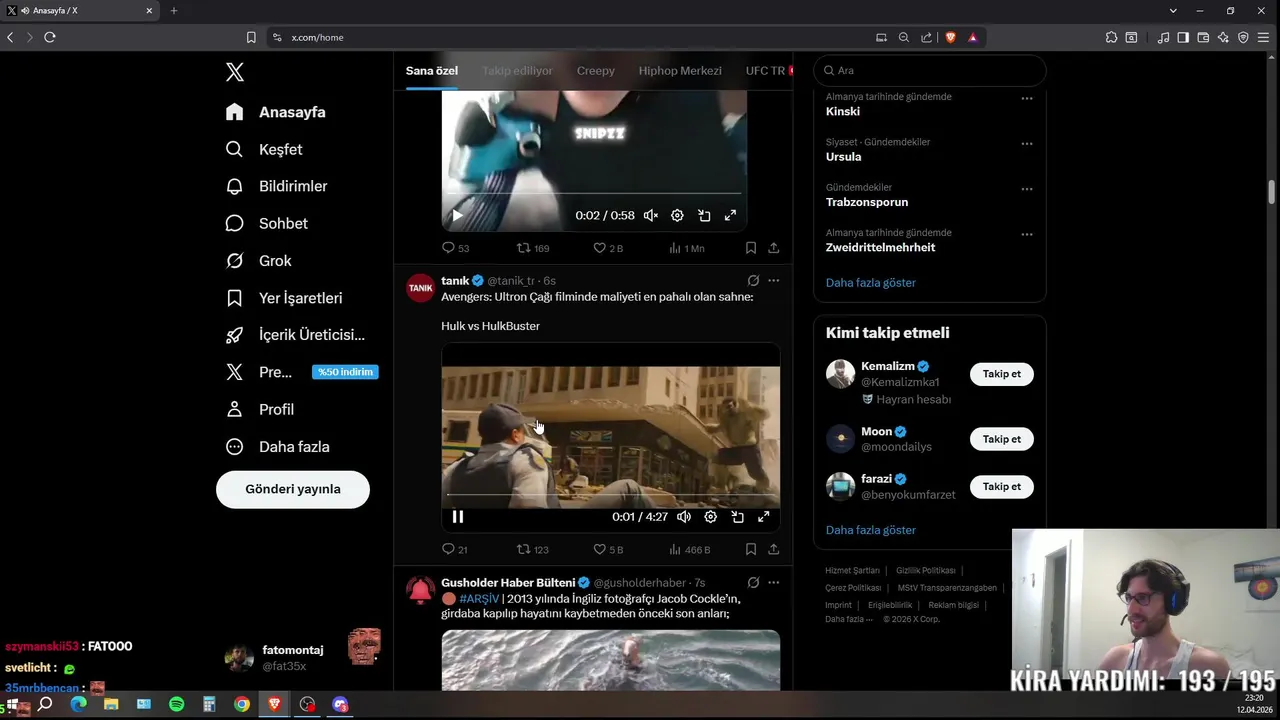
Task: Click Gönderi yayınla button
Action: (293, 489)
